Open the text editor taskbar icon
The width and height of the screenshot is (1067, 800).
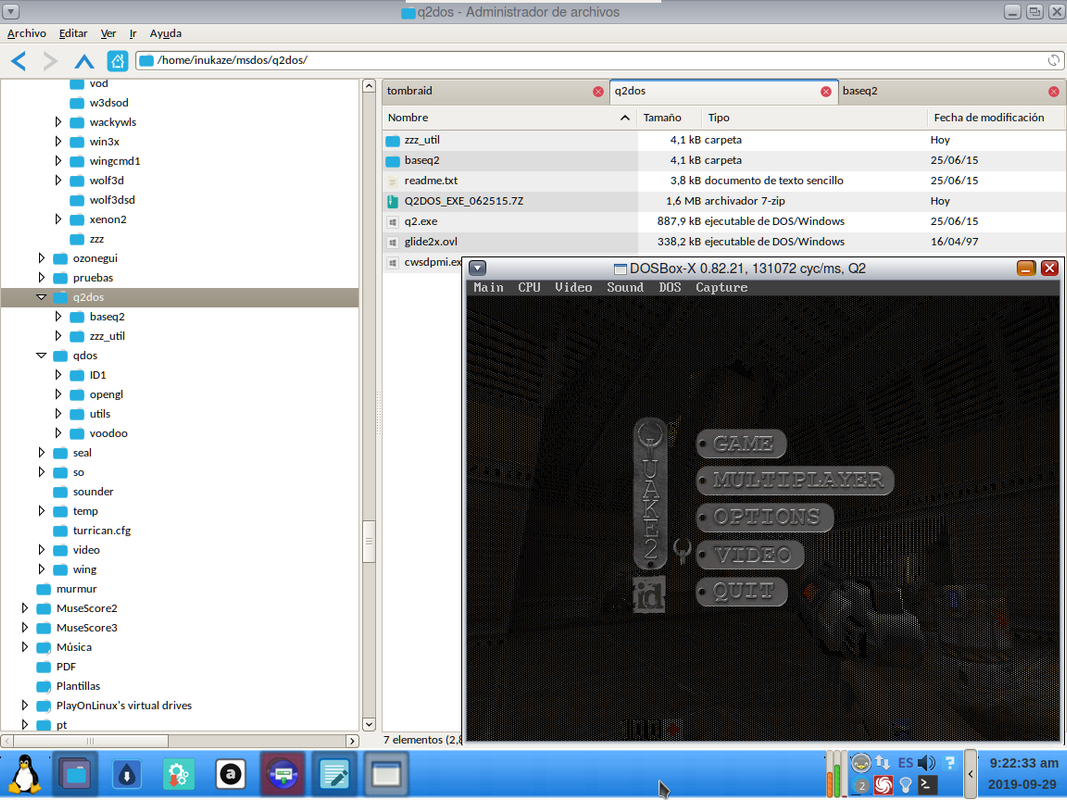point(334,774)
